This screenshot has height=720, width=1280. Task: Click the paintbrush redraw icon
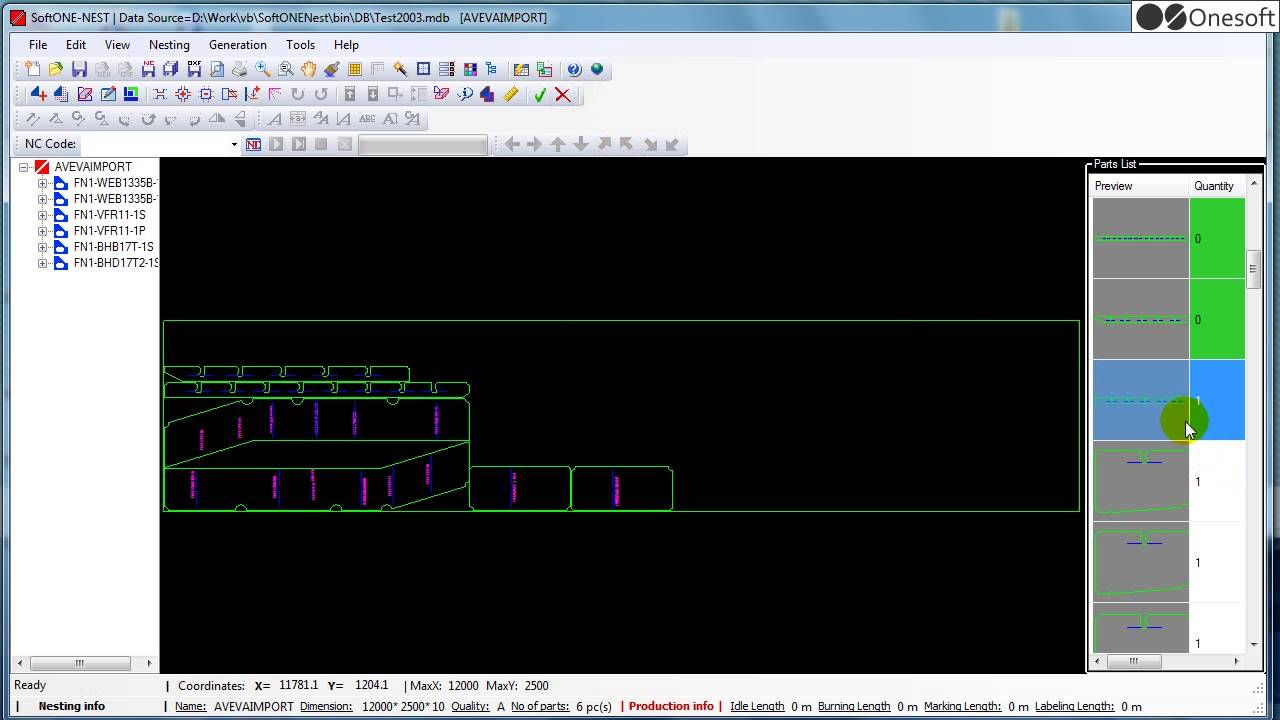(x=332, y=69)
